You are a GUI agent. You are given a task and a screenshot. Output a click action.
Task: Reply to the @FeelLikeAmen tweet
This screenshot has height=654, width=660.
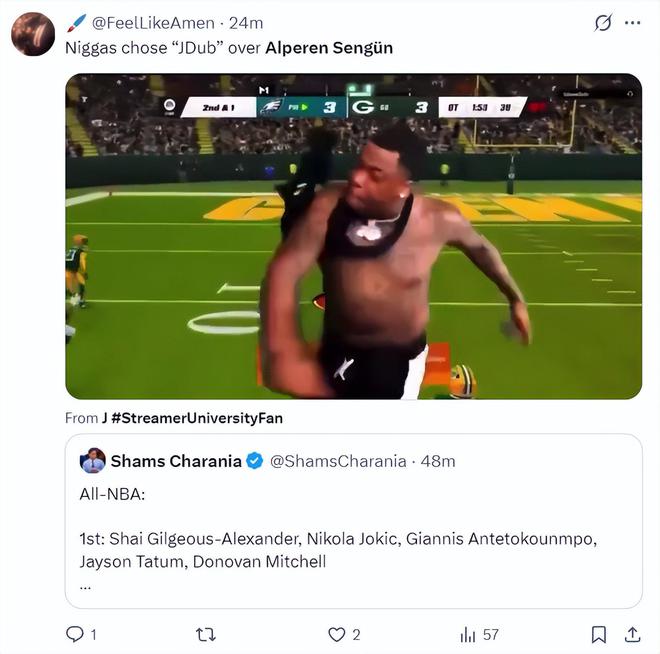point(75,634)
